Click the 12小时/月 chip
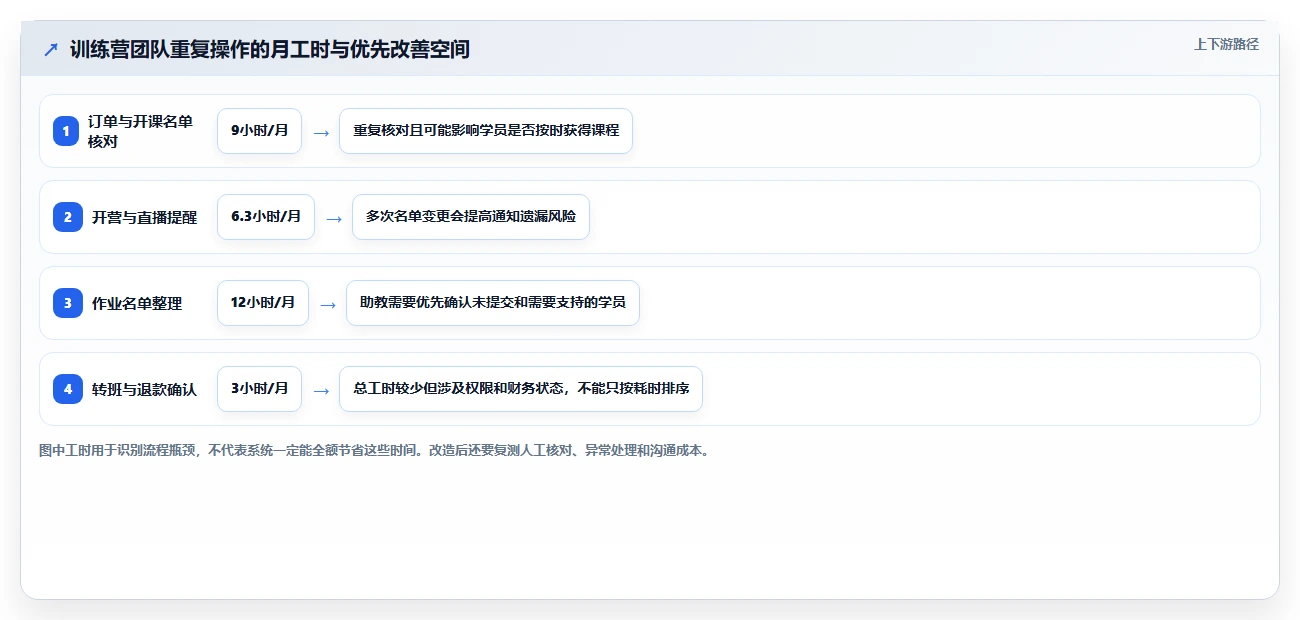 pos(263,303)
